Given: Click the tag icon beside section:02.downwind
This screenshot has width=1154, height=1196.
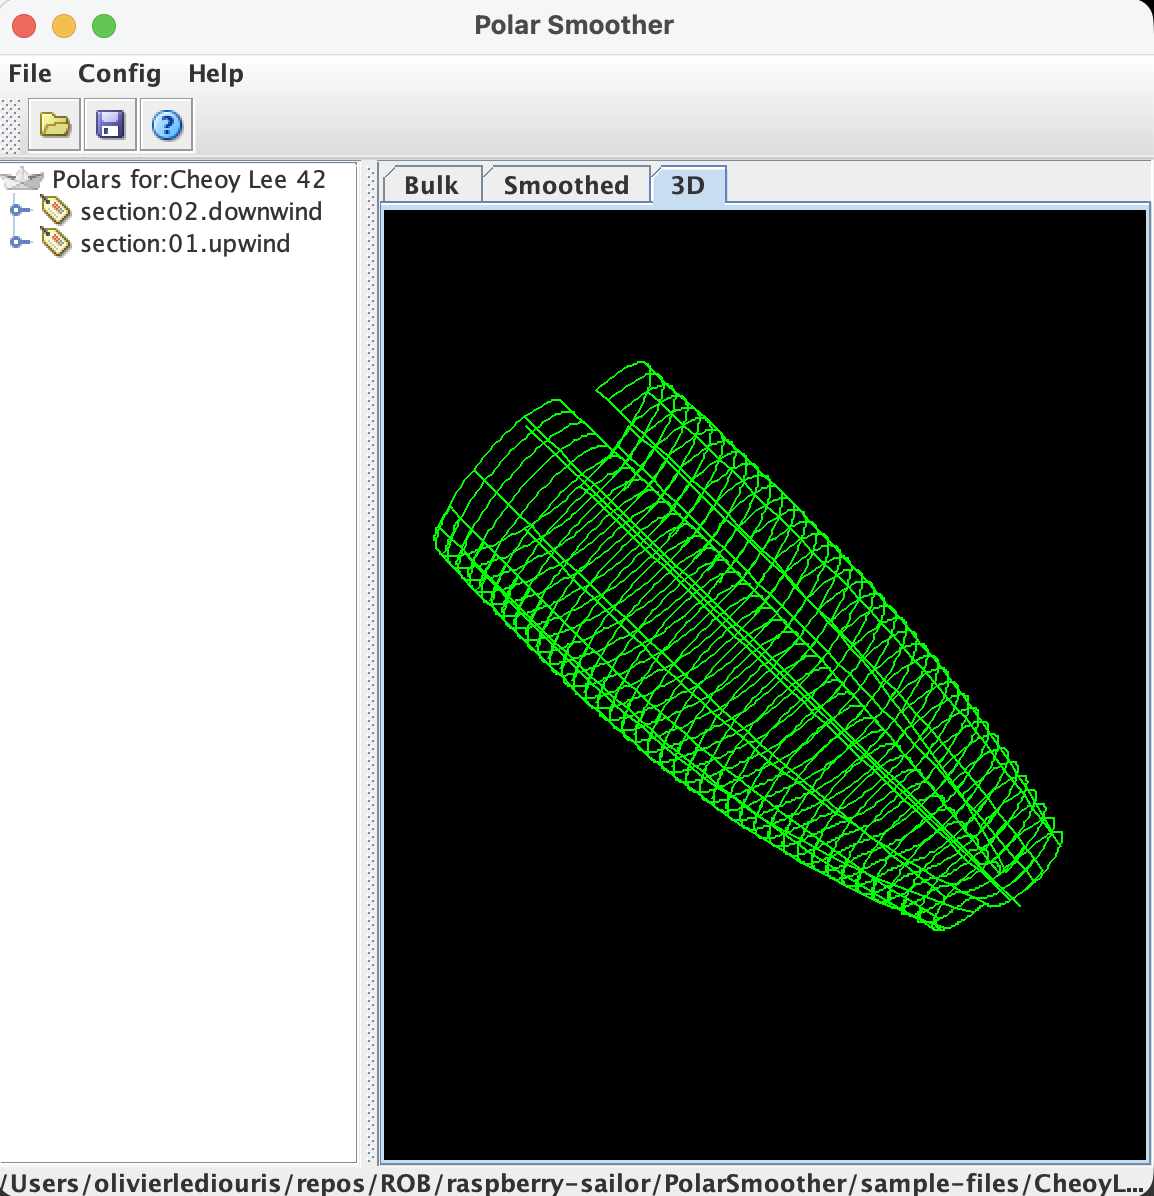Looking at the screenshot, I should (56, 211).
